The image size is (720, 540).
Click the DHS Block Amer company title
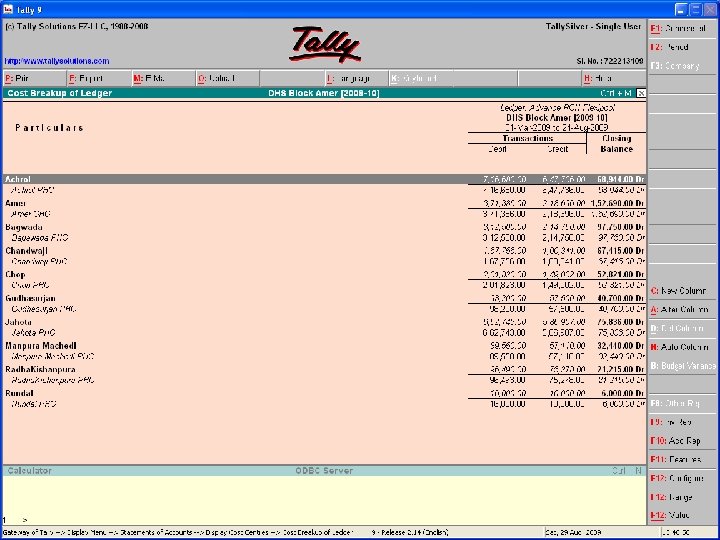[324, 93]
